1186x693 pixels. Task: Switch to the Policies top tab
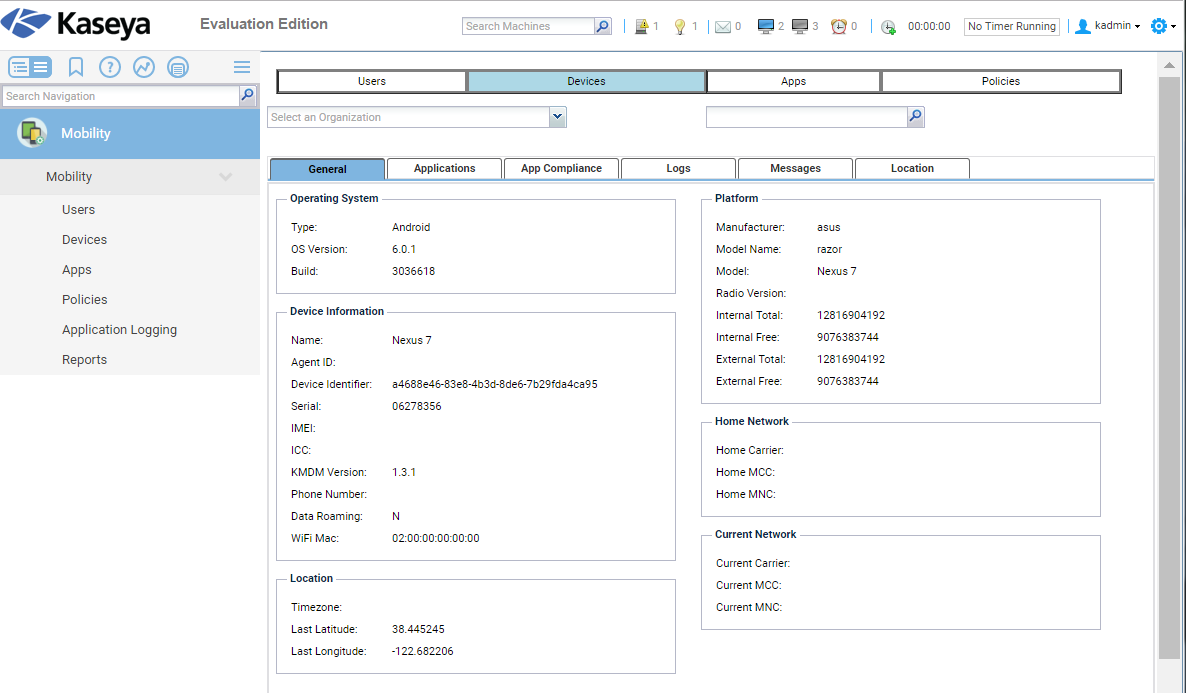coord(1001,81)
